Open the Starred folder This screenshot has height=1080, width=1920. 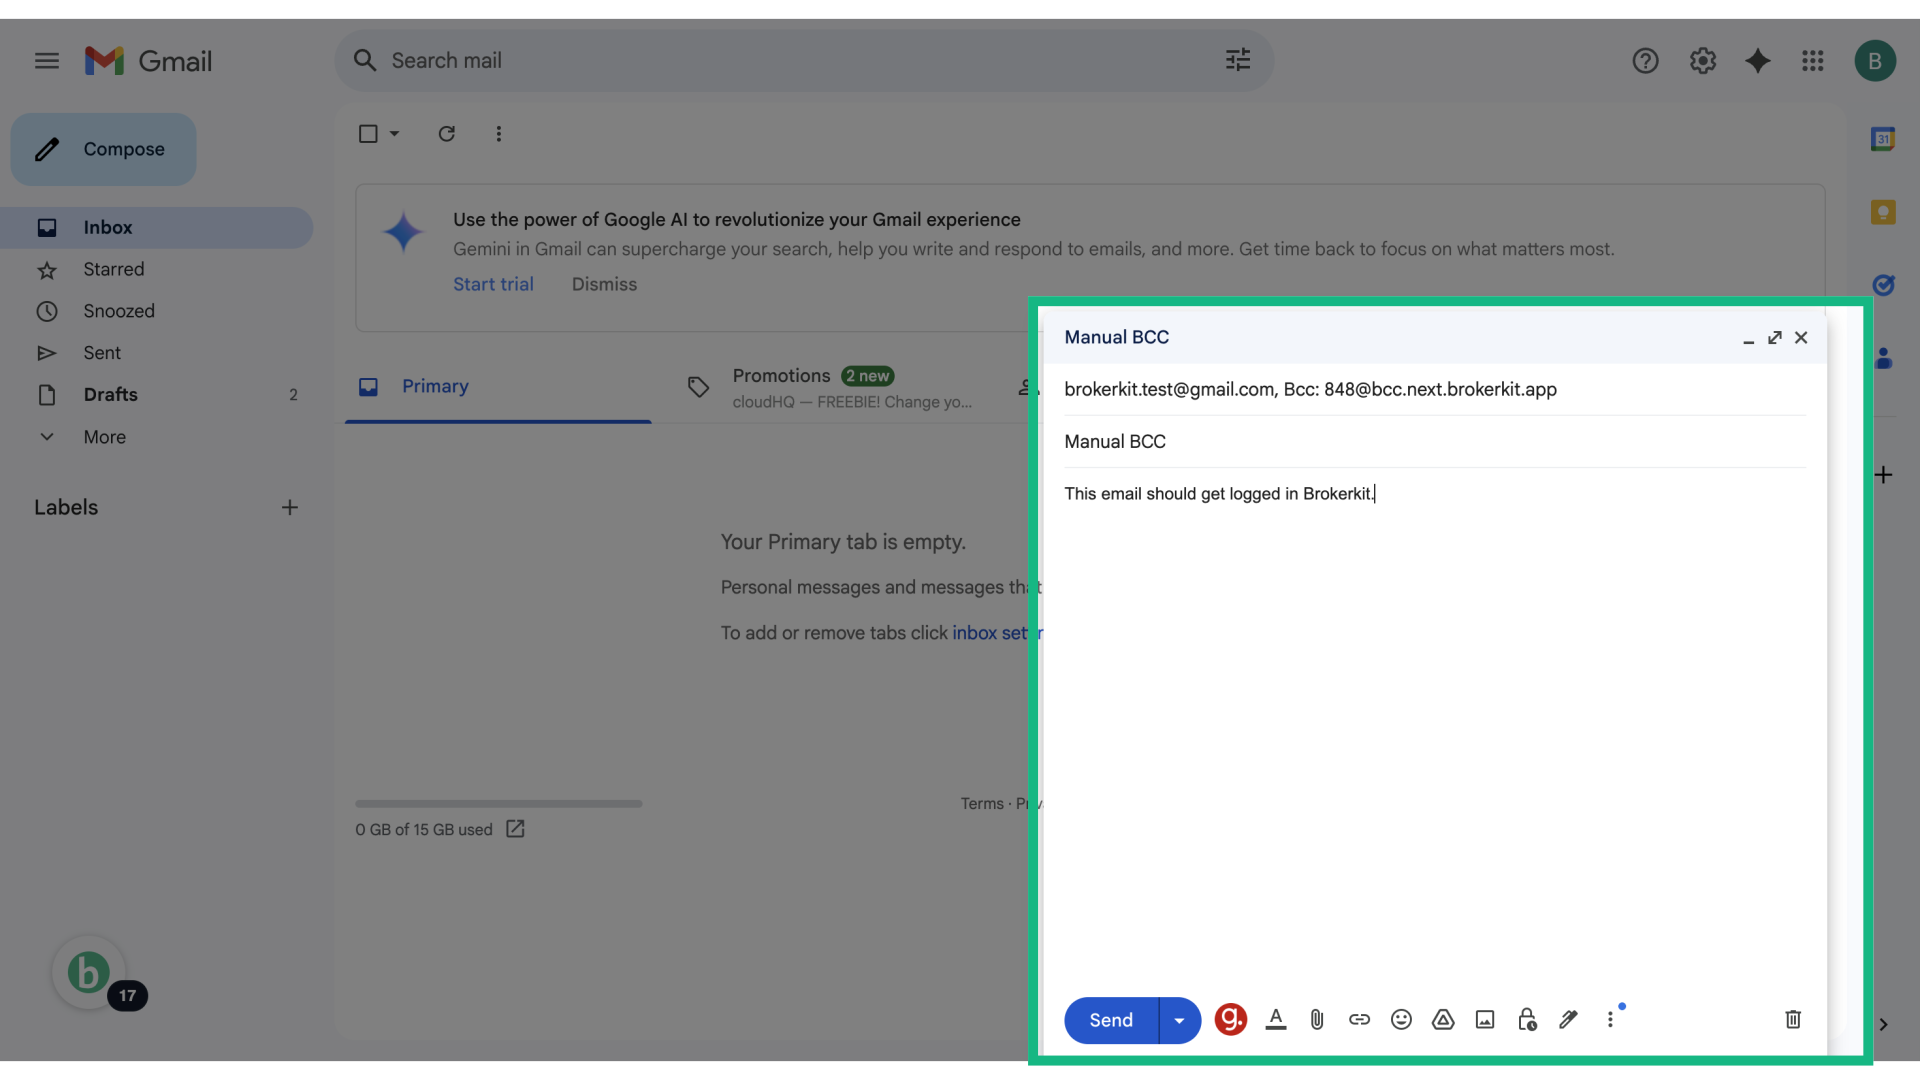156,269
